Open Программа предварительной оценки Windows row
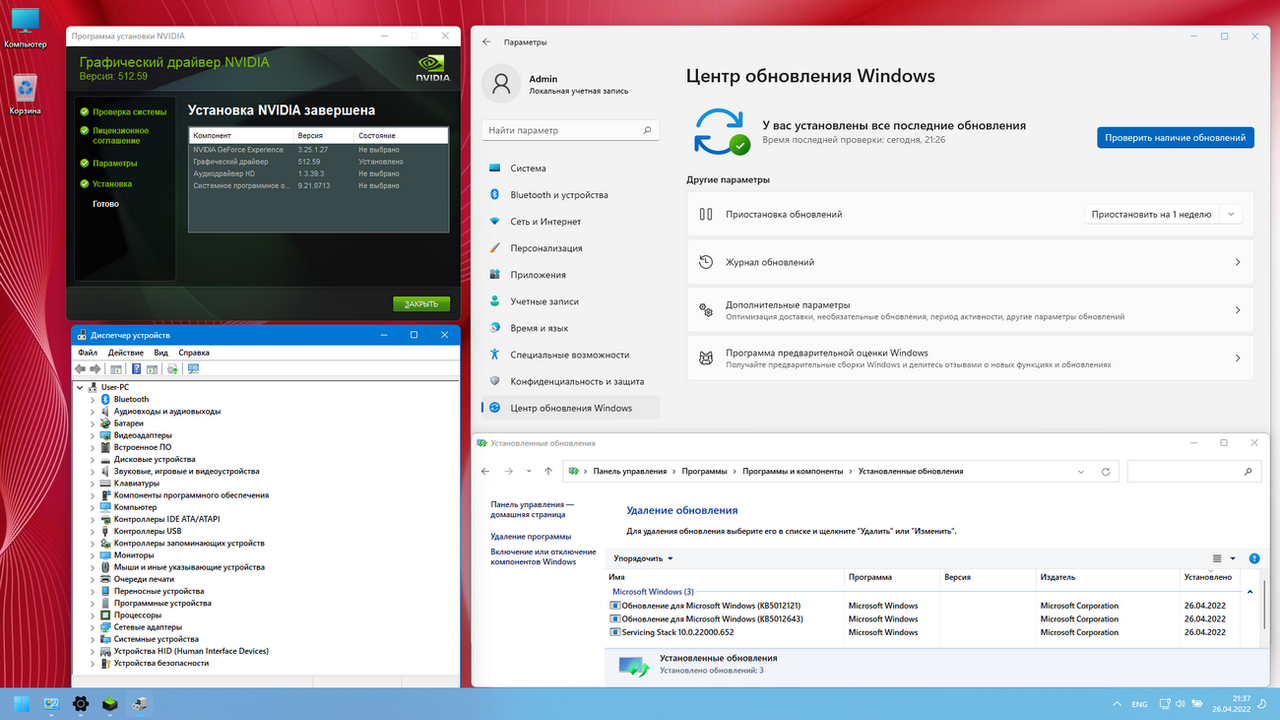Screen dimensions: 1280x720 [x=970, y=358]
